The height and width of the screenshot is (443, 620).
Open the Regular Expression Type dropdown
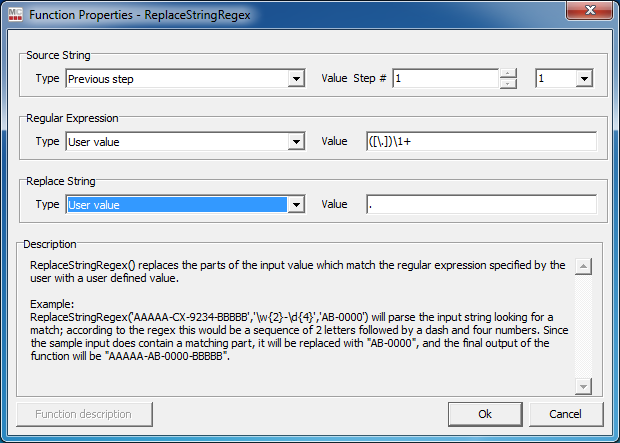coord(296,142)
